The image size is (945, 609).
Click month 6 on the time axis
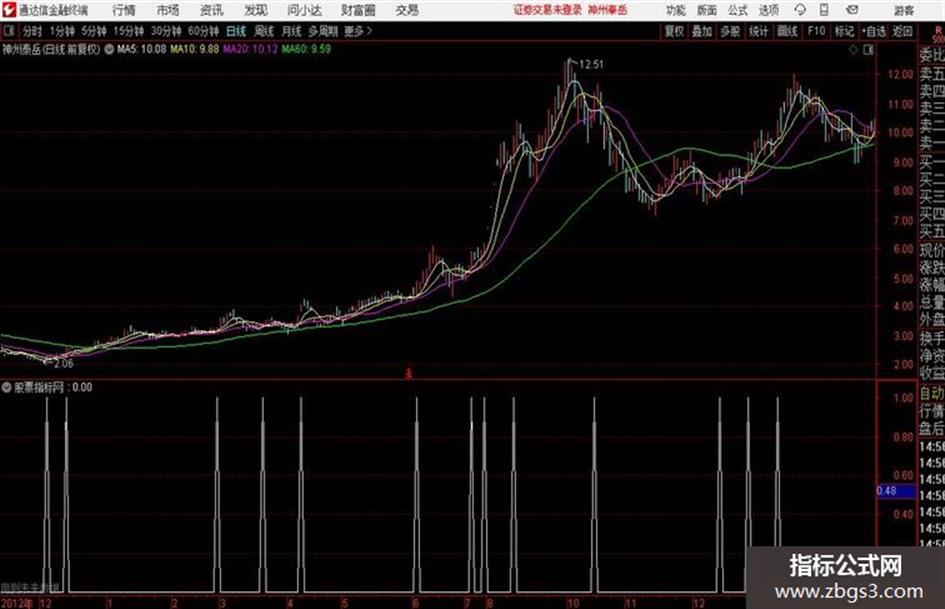415,603
